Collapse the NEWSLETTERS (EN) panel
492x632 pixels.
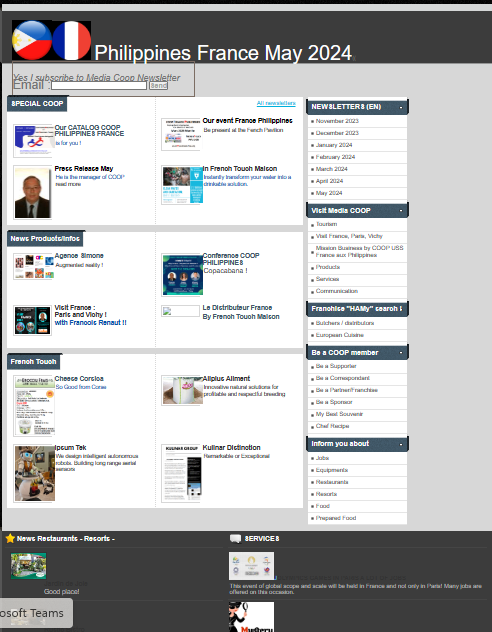pos(401,107)
